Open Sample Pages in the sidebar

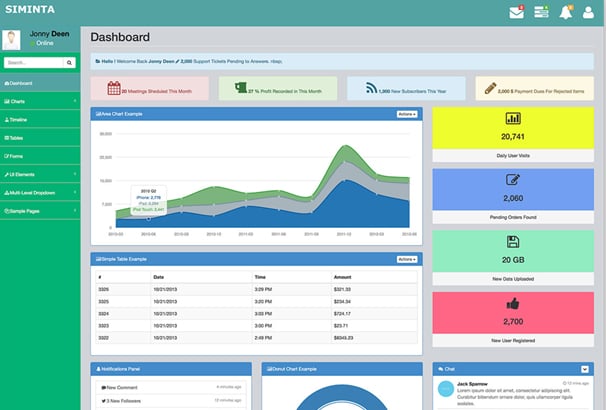(40, 211)
